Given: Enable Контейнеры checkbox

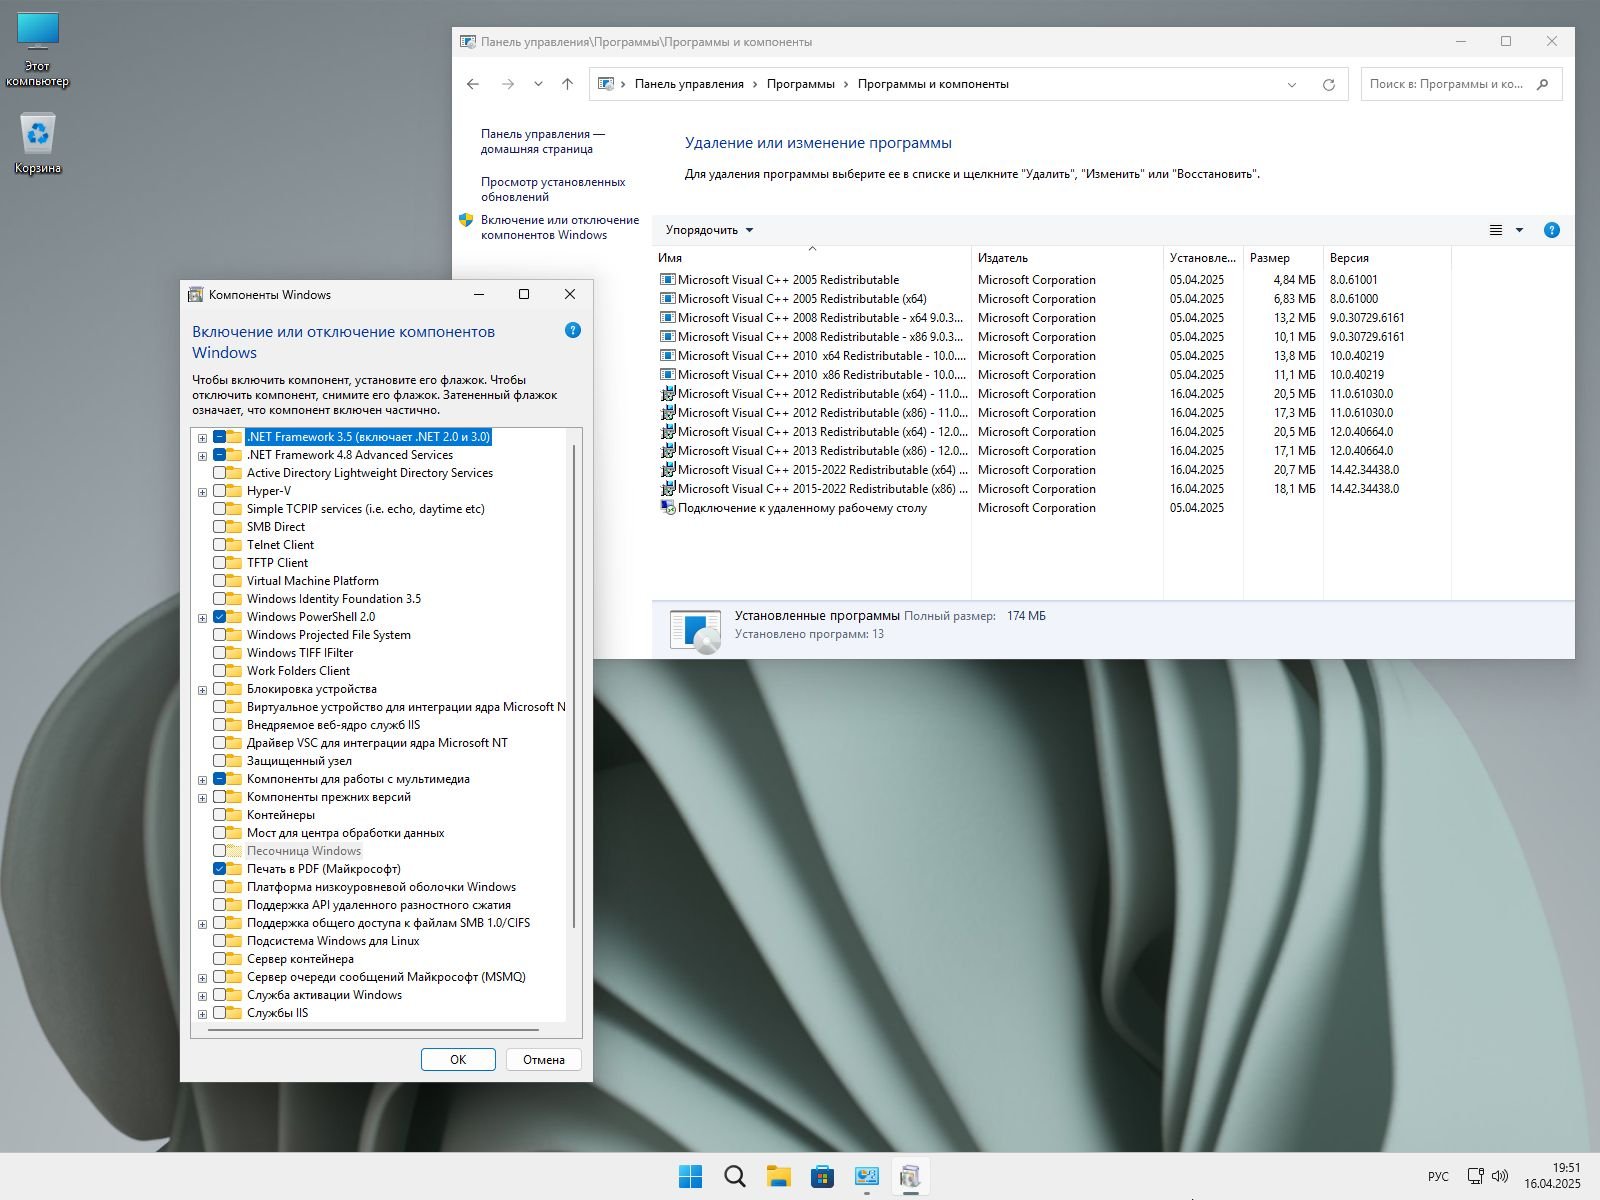Looking at the screenshot, I should coord(219,815).
